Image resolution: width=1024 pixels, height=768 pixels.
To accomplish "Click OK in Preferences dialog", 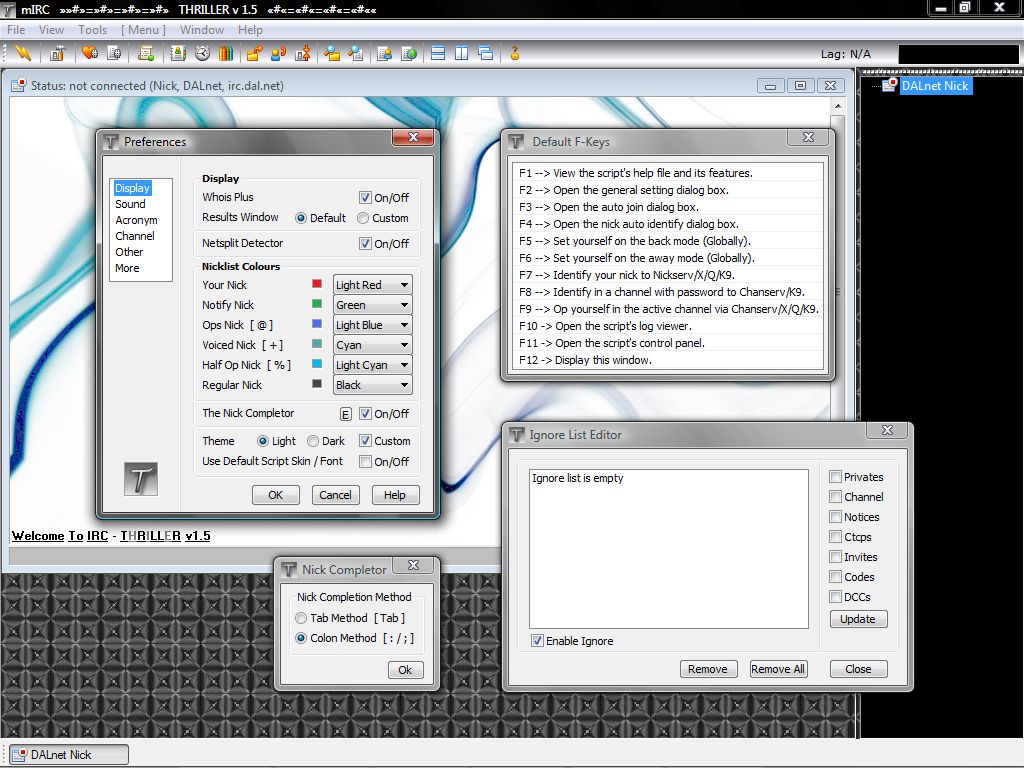I will (276, 495).
